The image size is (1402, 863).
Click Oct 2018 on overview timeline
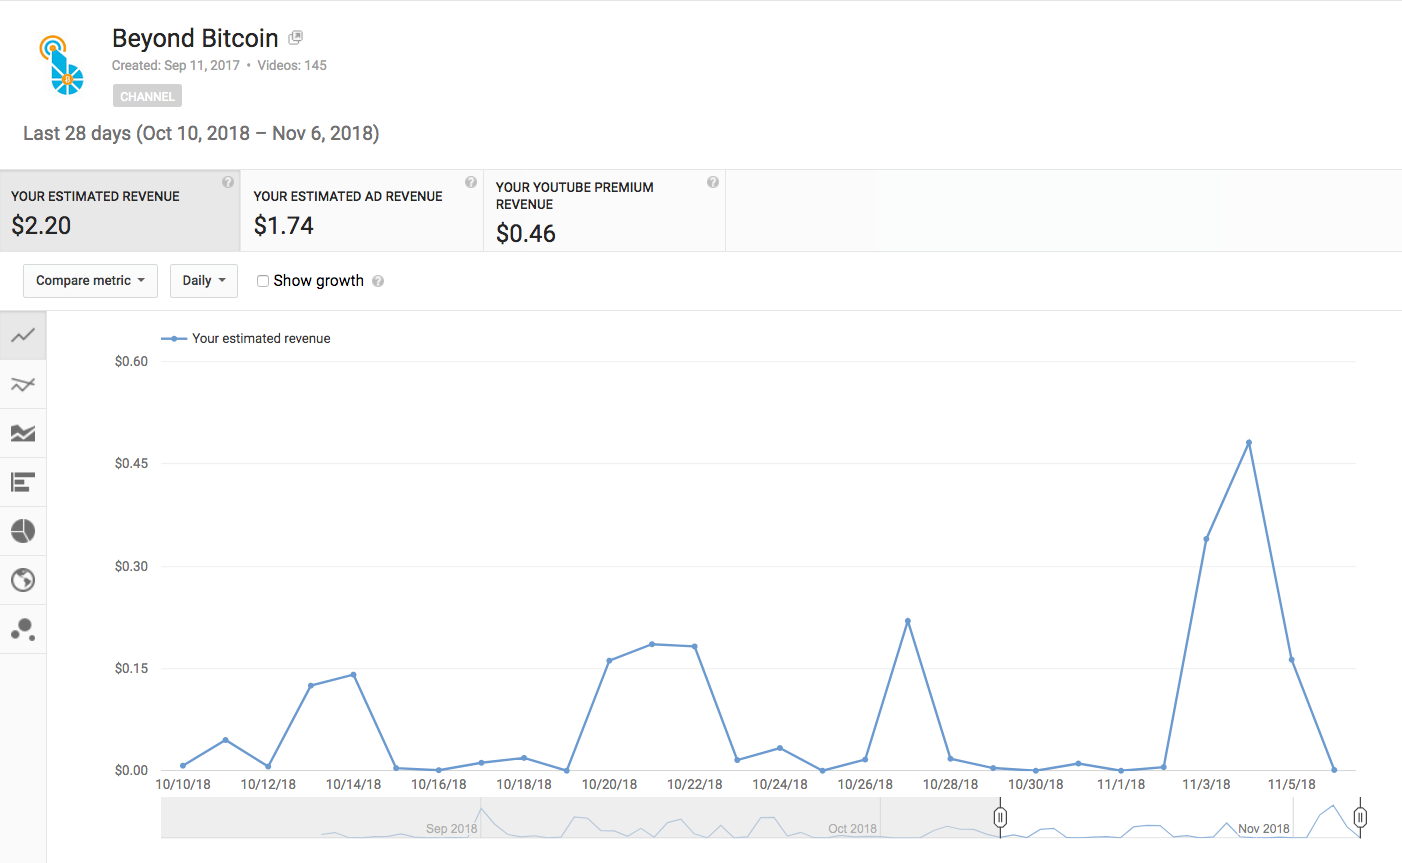[x=852, y=828]
